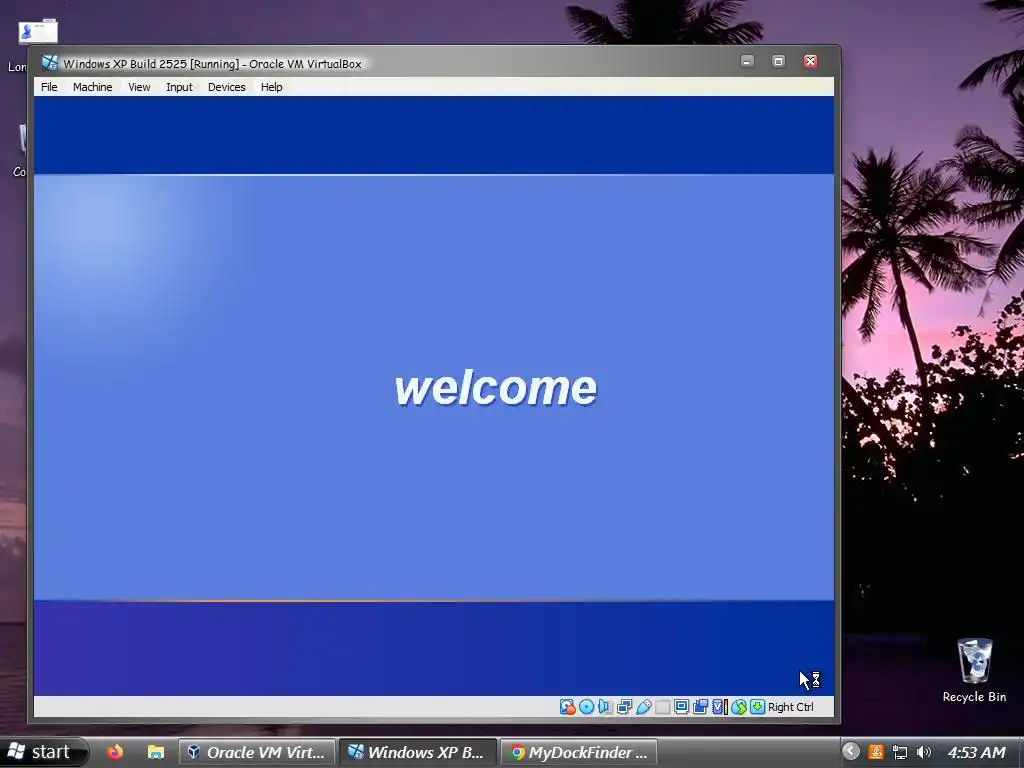Open the Input menu
The width and height of the screenshot is (1024, 768).
coord(179,87)
